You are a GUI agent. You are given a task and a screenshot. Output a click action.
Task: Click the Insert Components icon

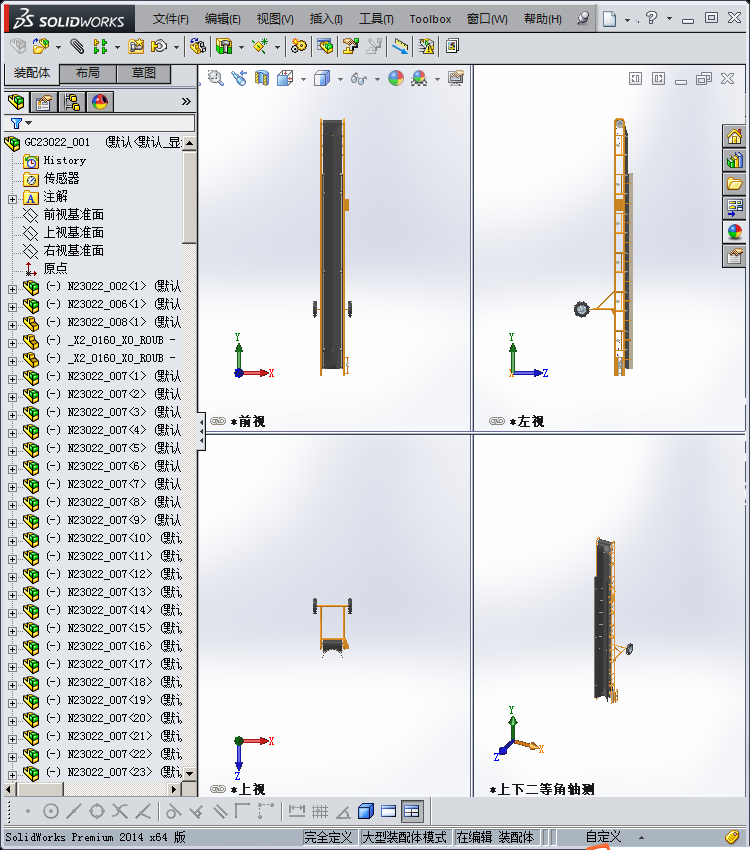coord(41,46)
